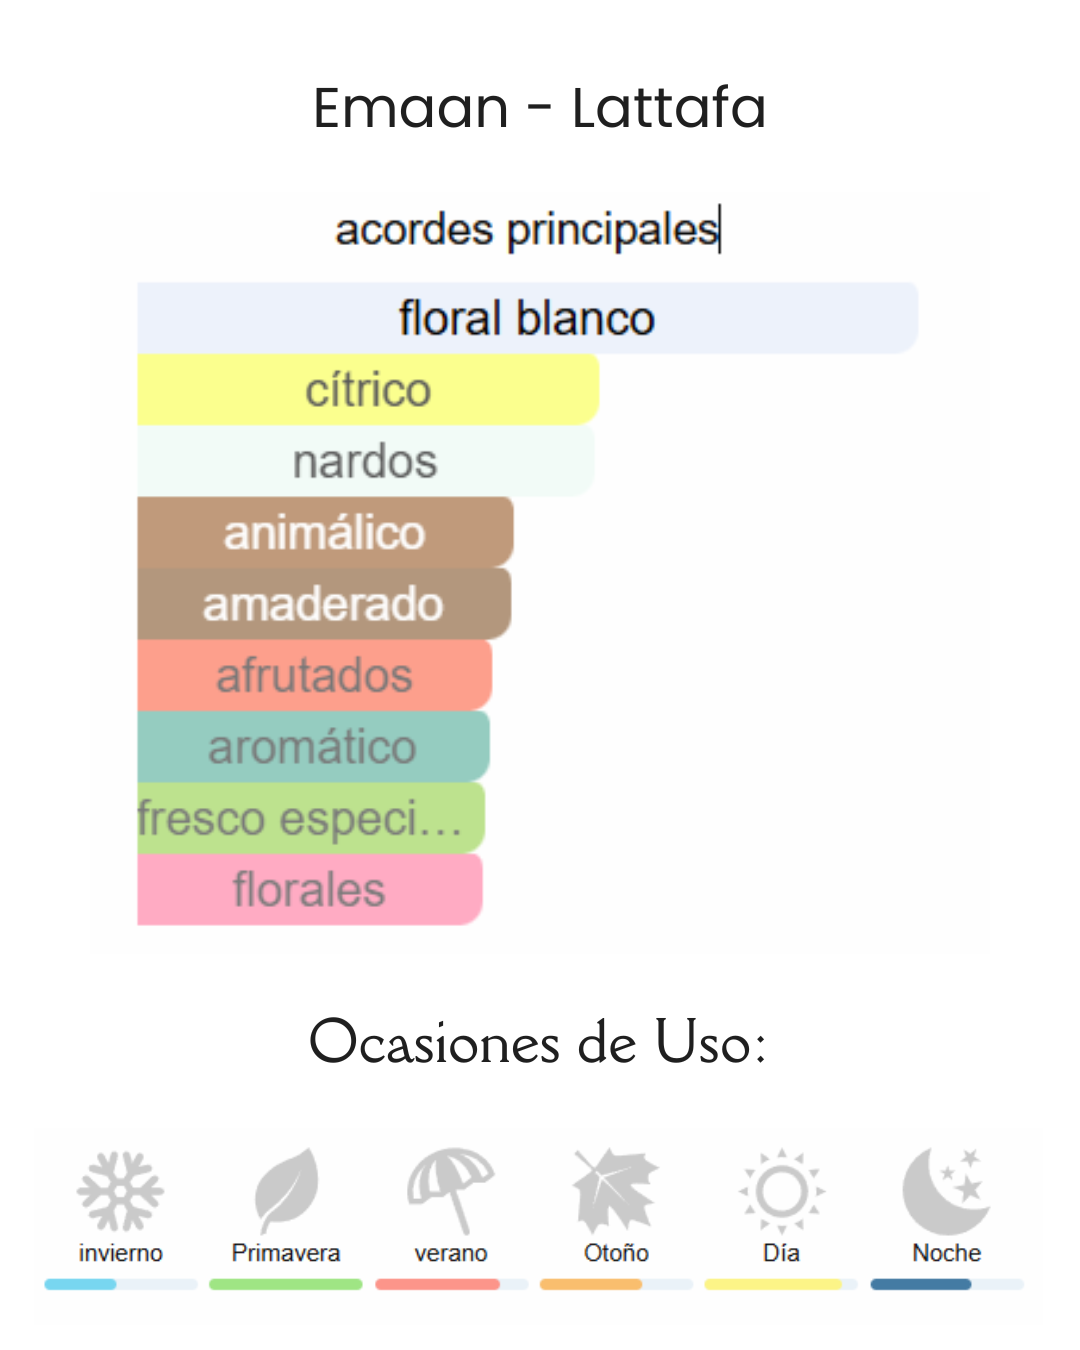Select the pink florales accord bar
Image resolution: width=1080 pixels, height=1350 pixels.
coord(309,889)
